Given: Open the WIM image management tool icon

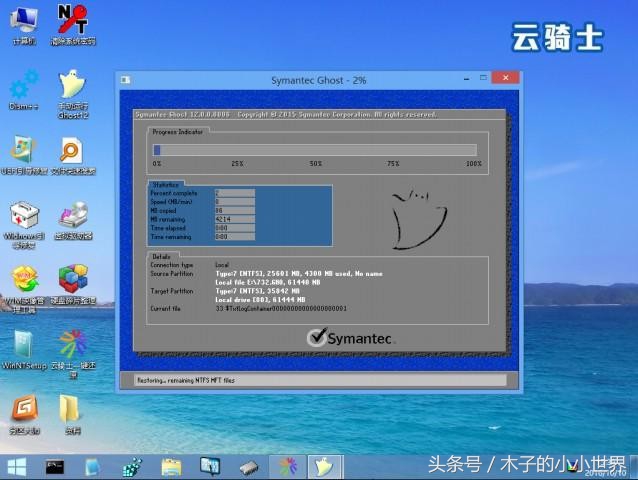Looking at the screenshot, I should (24, 290).
